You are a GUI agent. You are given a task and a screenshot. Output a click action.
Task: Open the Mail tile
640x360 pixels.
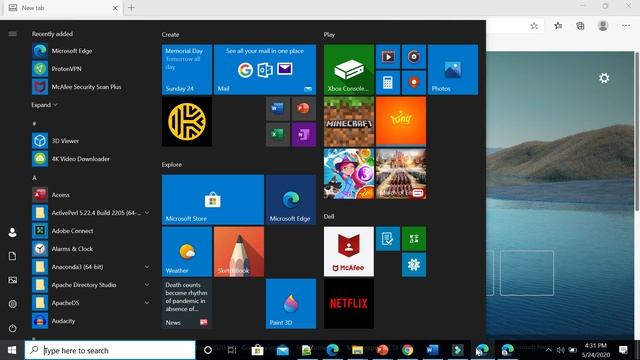(x=264, y=69)
